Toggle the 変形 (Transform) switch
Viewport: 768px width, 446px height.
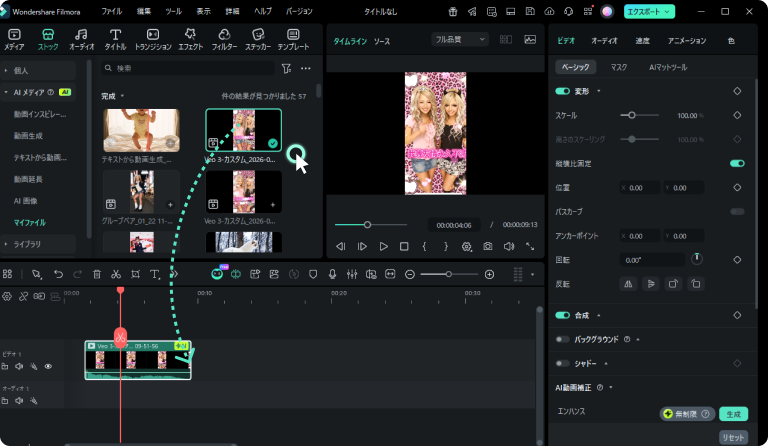[562, 91]
